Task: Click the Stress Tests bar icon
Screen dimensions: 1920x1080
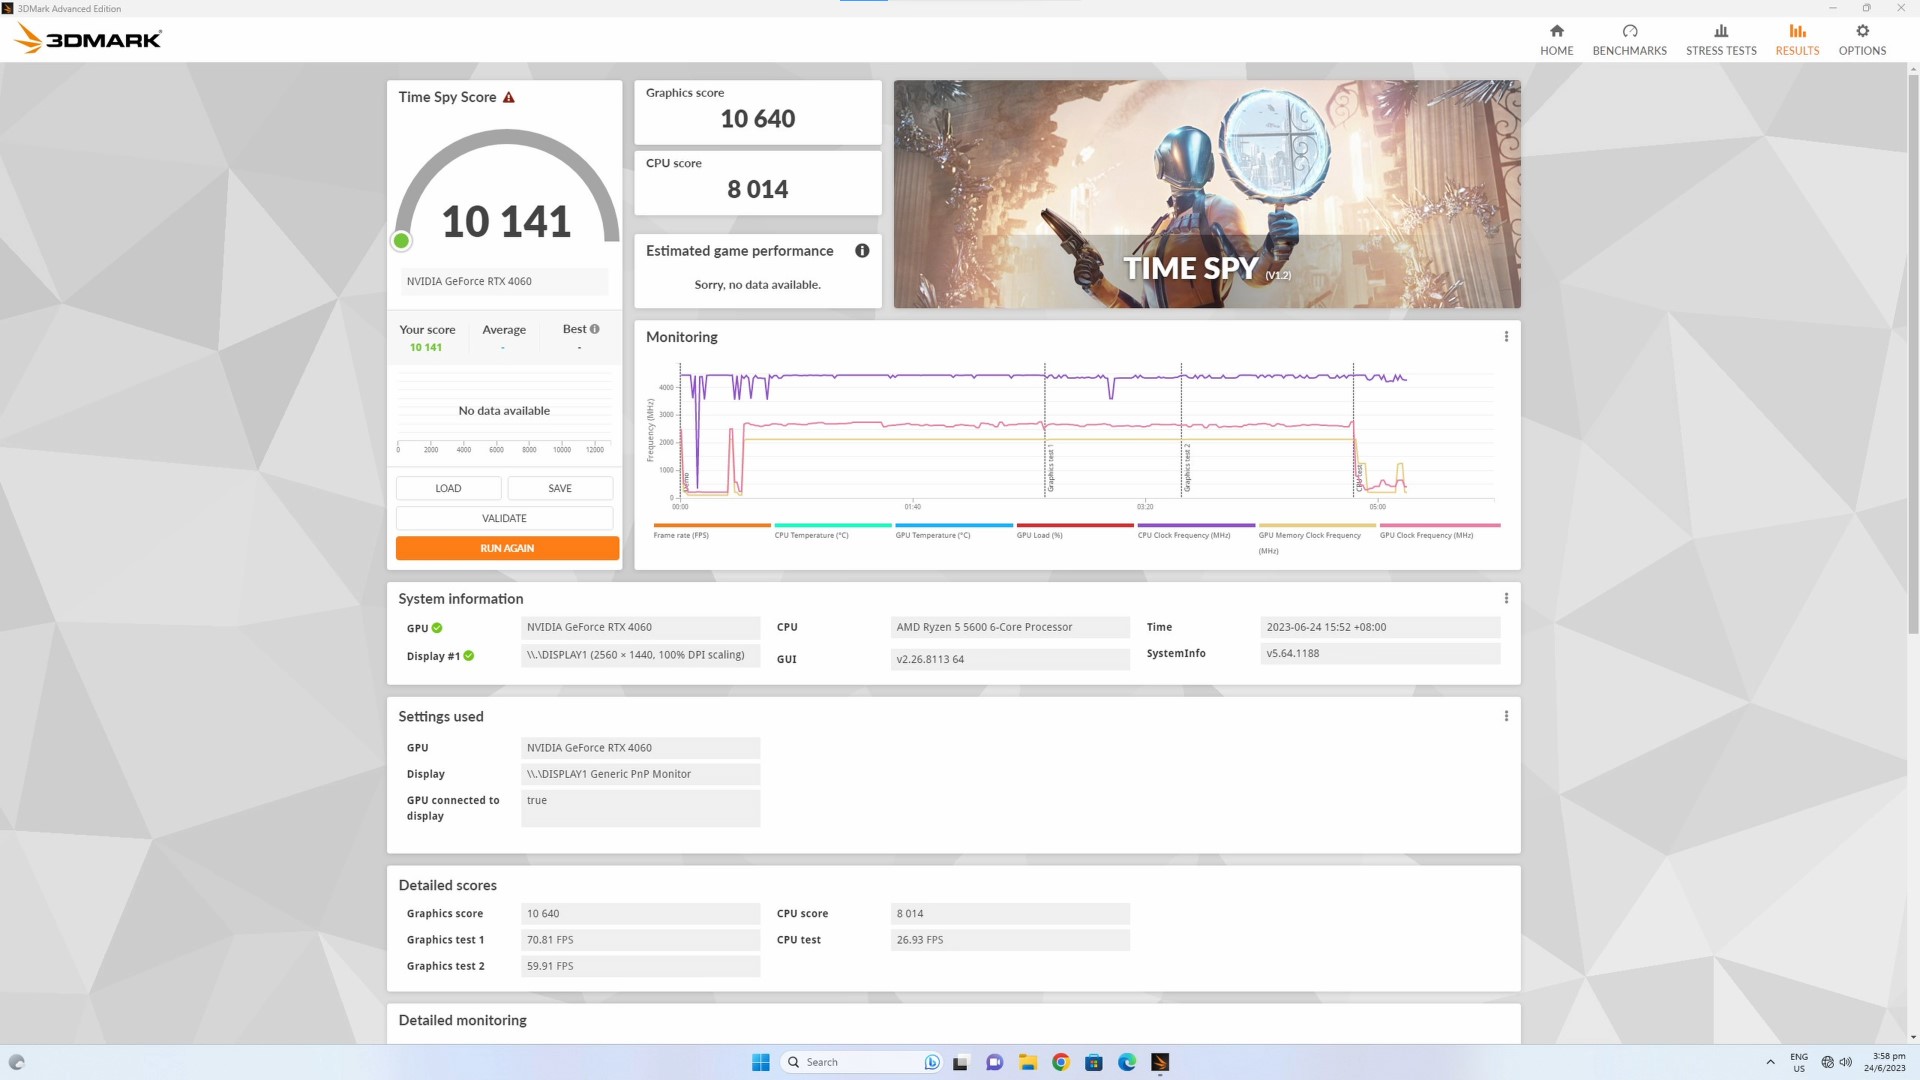Action: pos(1721,38)
